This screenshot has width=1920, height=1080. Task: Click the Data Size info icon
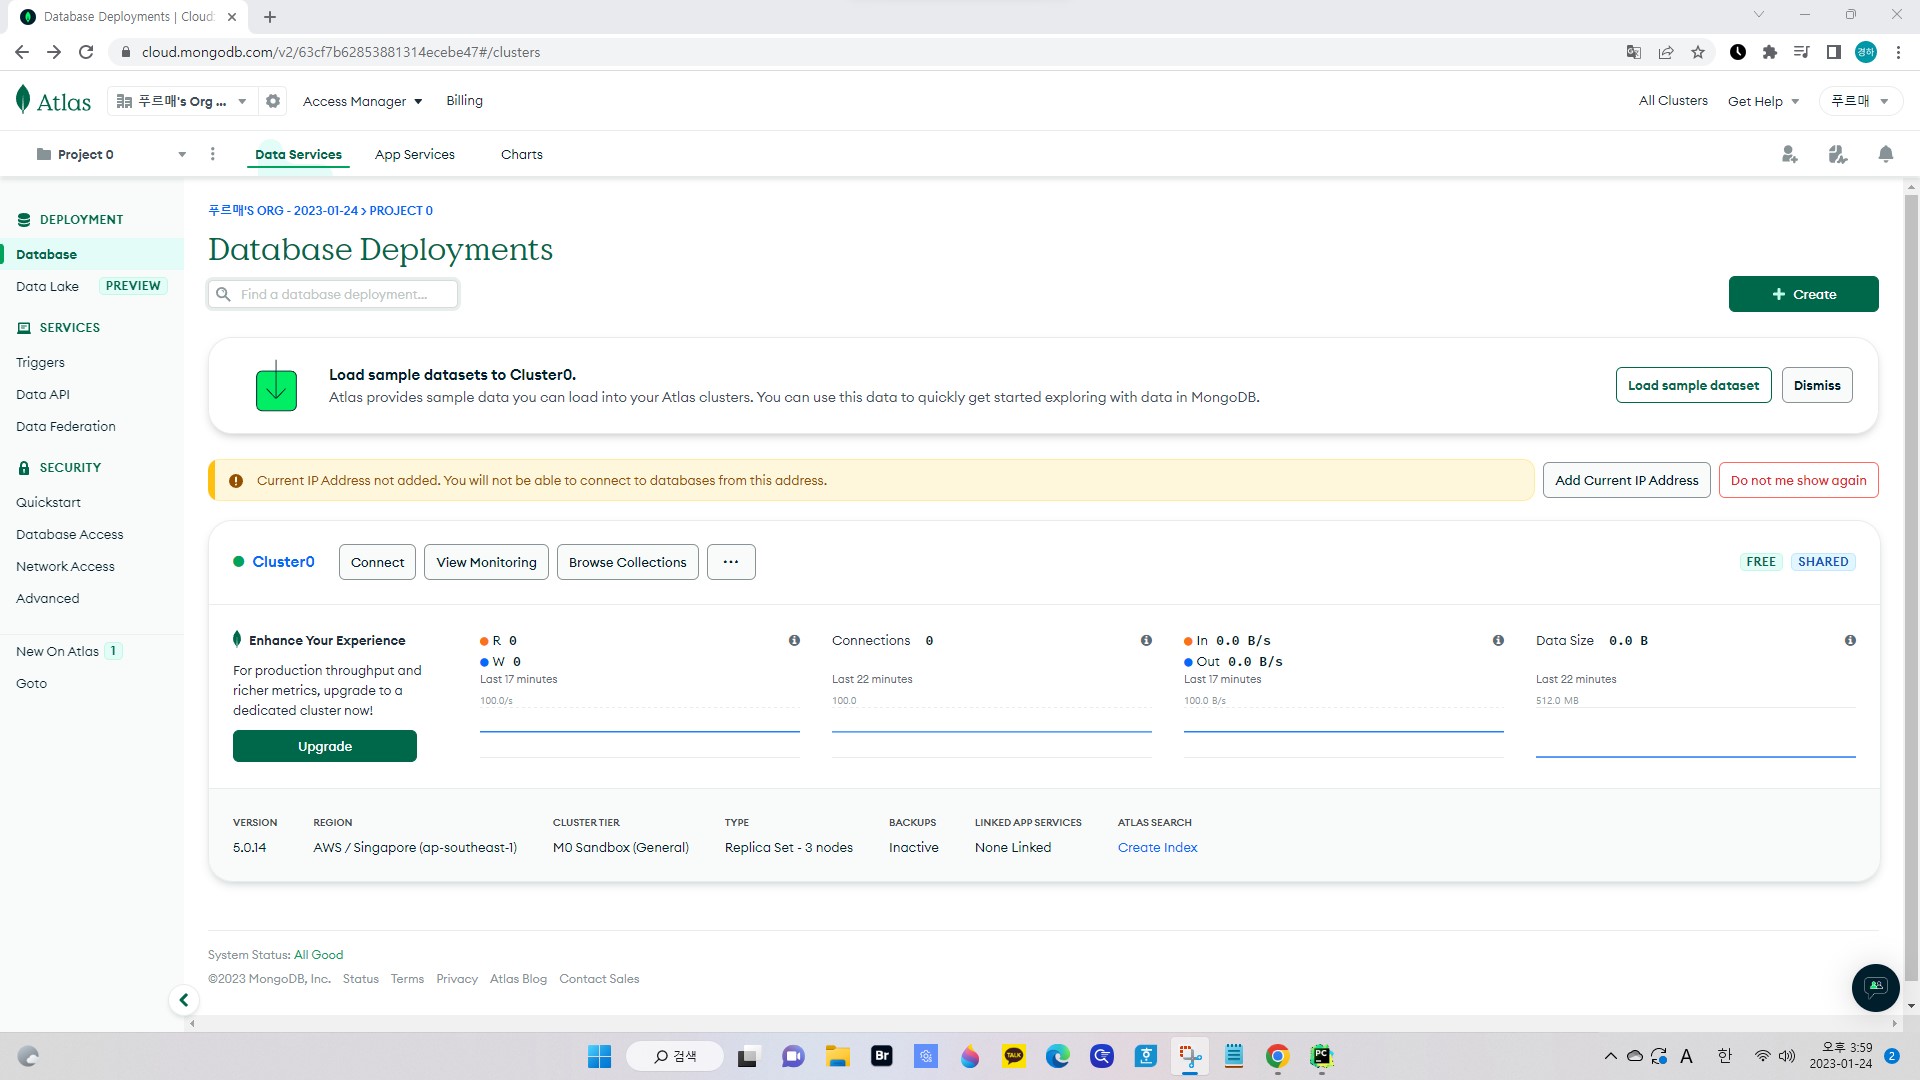point(1850,641)
